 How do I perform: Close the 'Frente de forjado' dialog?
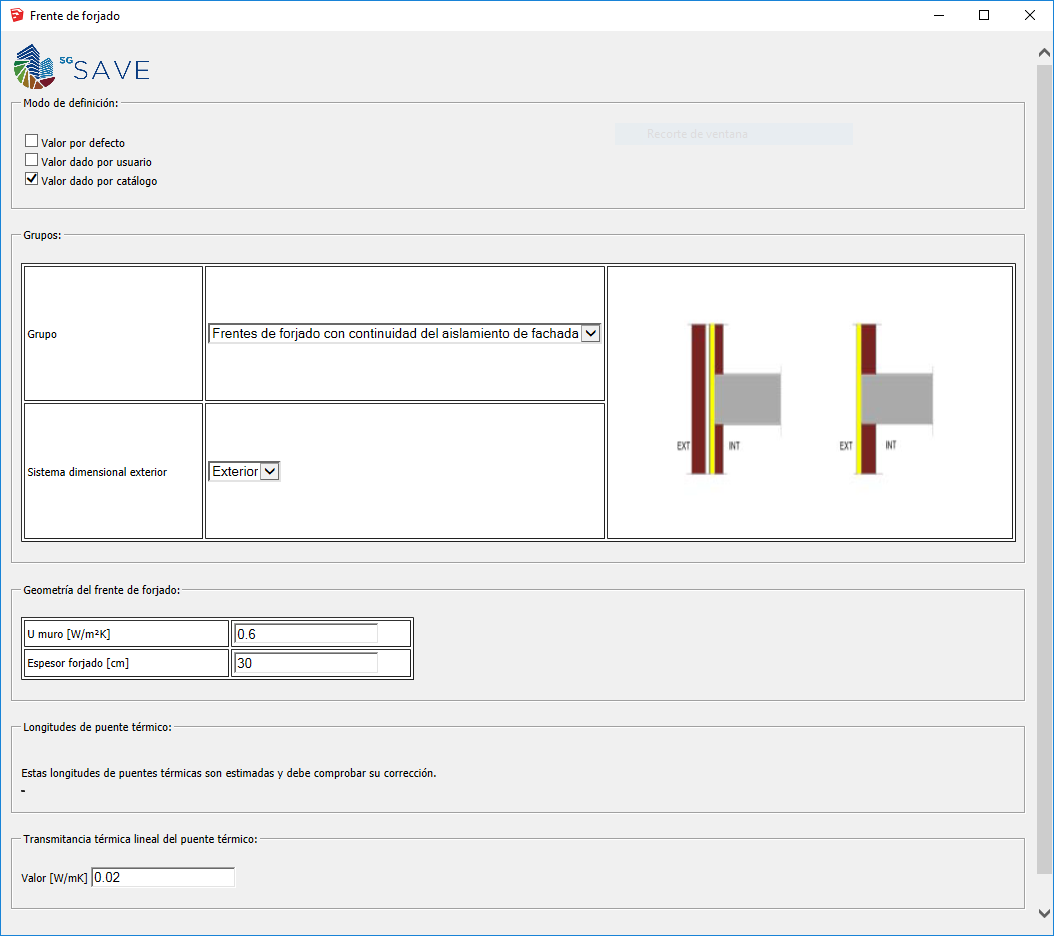pos(1030,16)
